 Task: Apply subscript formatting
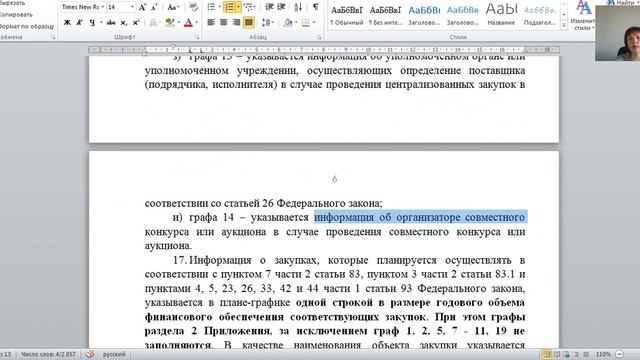(x=124, y=23)
